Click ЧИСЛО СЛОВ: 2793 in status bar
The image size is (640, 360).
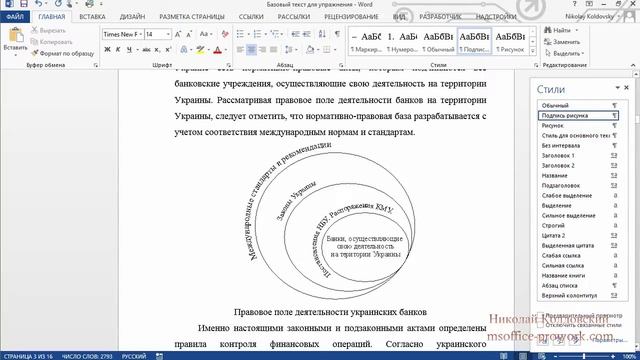(x=87, y=356)
